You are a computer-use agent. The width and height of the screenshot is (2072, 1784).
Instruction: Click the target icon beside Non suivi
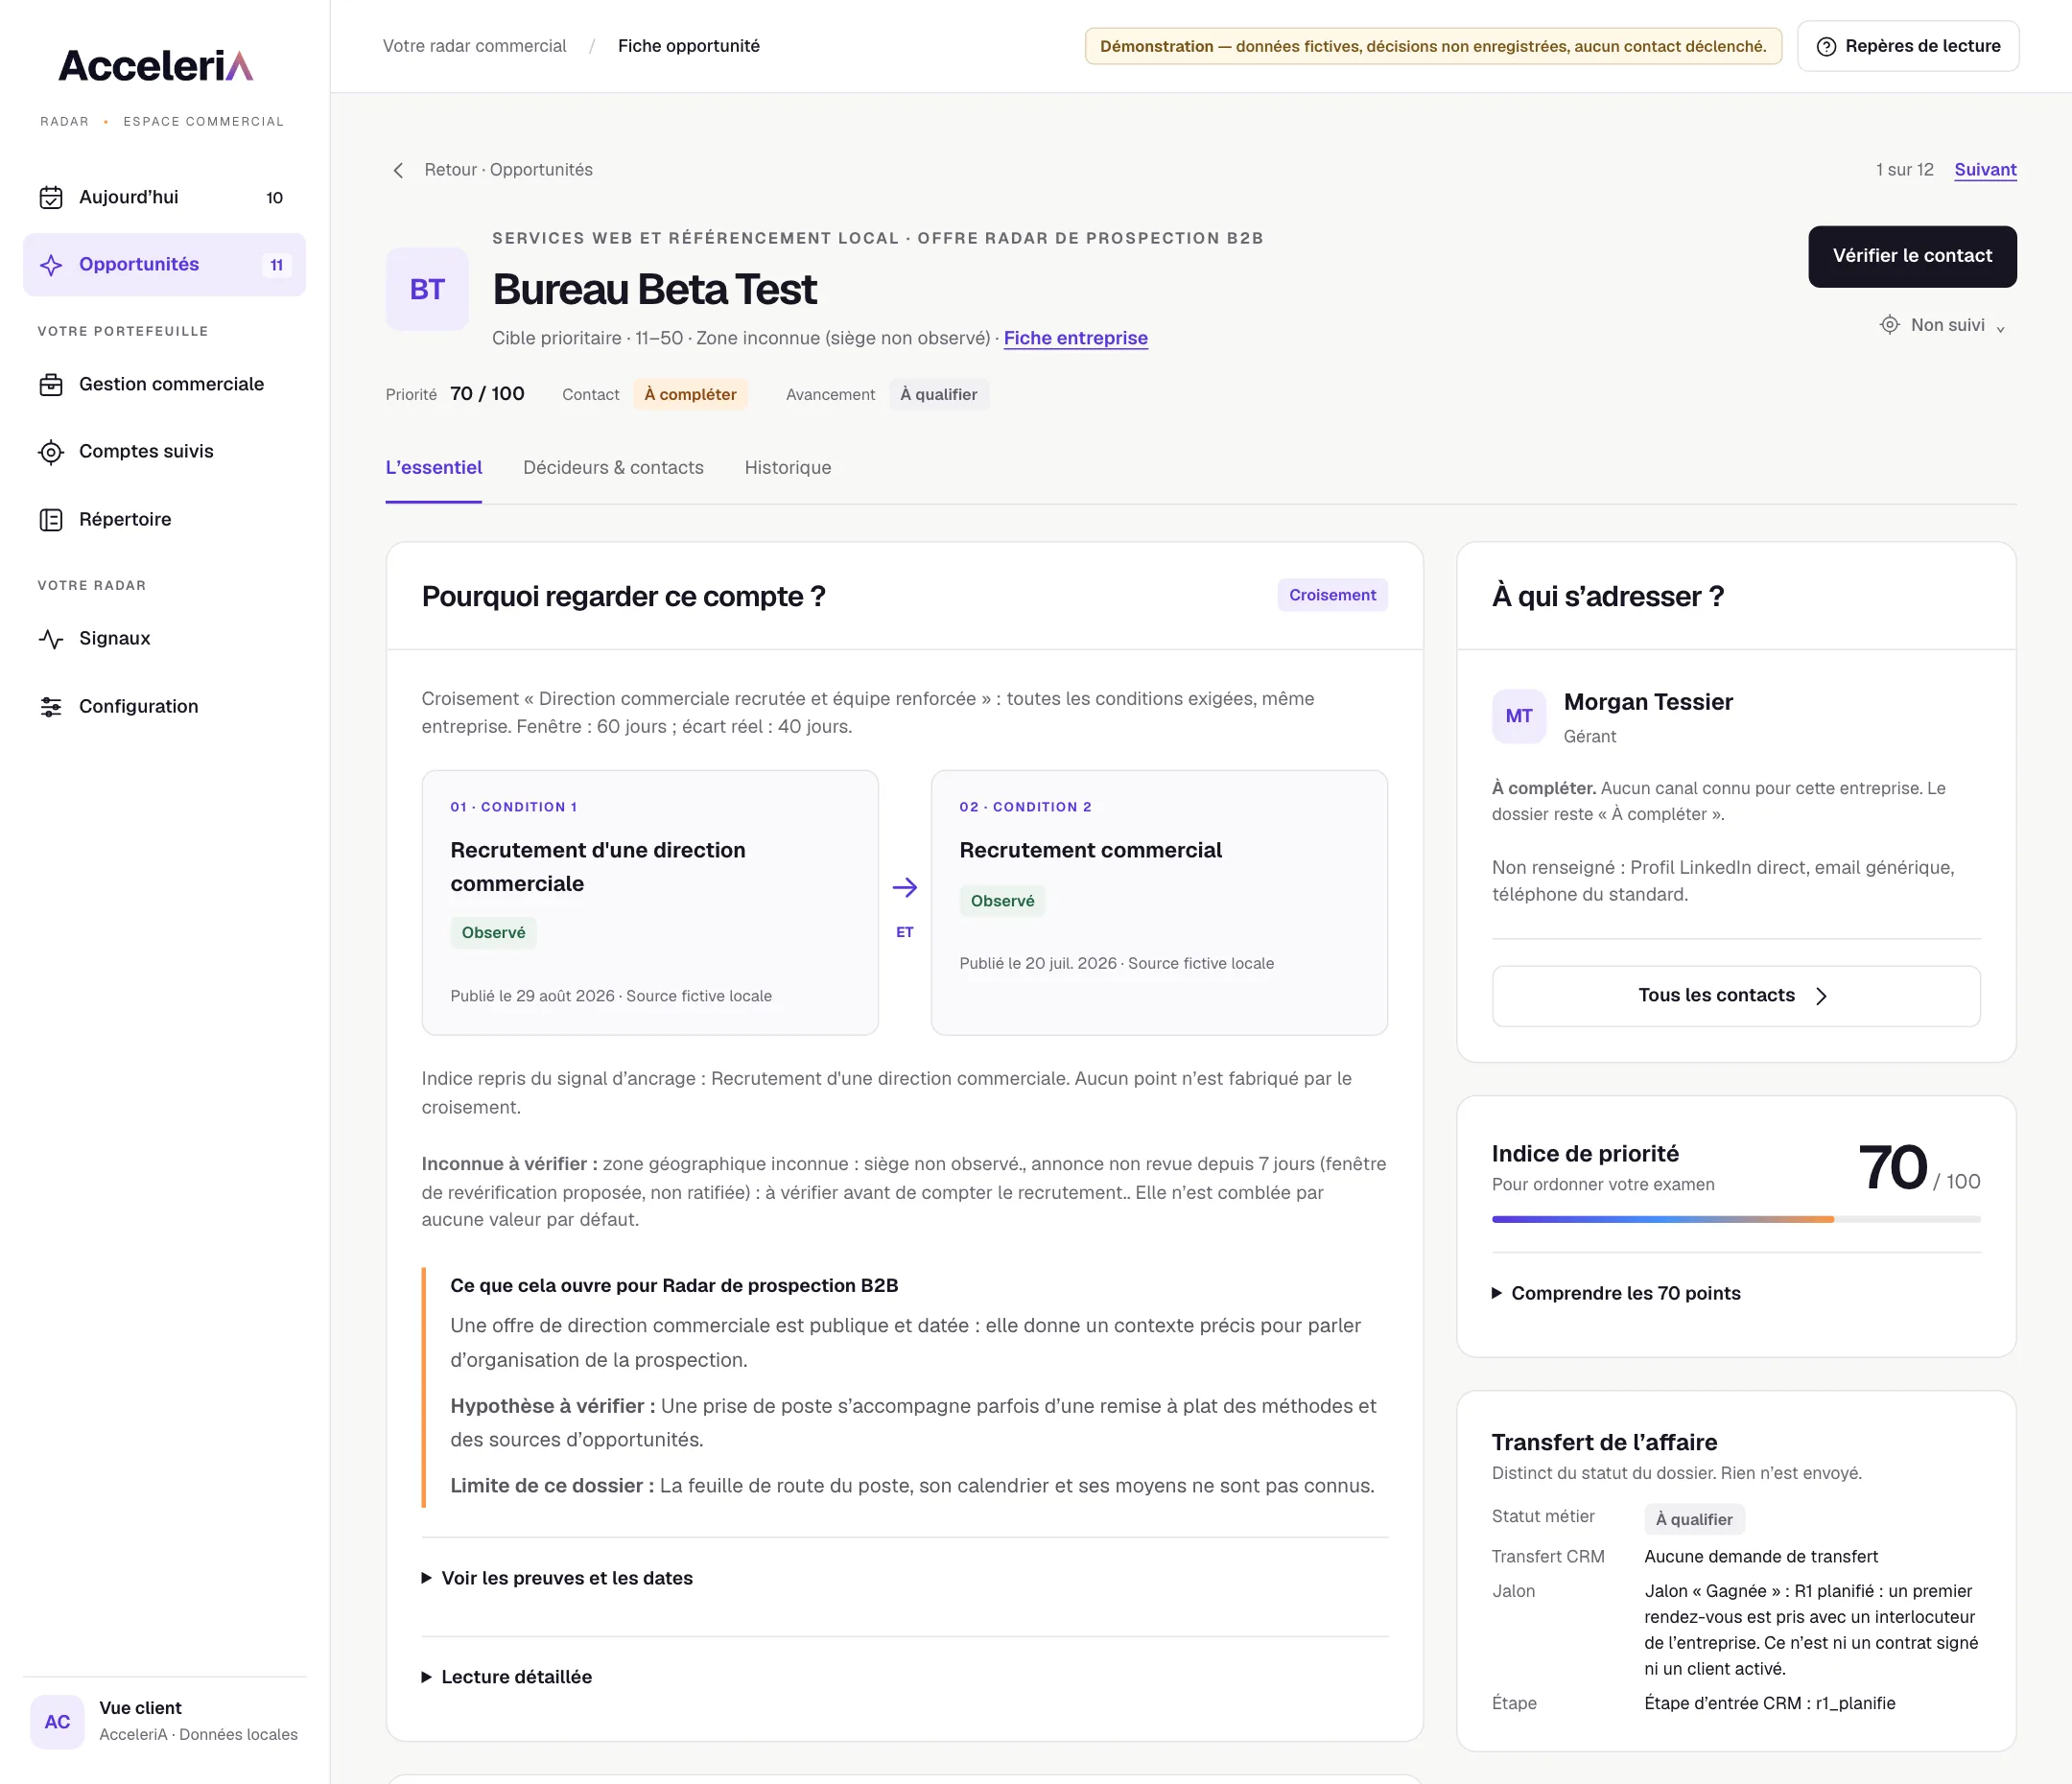[x=1889, y=325]
